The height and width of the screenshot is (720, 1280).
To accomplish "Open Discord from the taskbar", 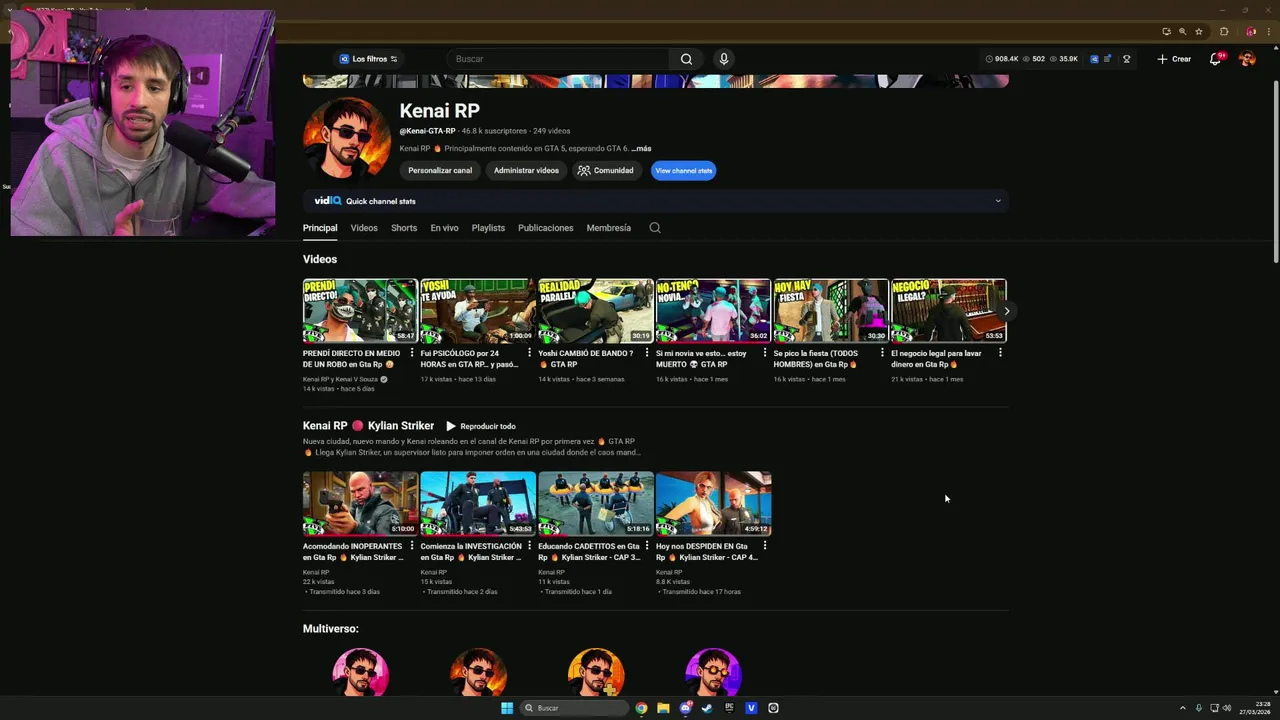I will pos(685,708).
